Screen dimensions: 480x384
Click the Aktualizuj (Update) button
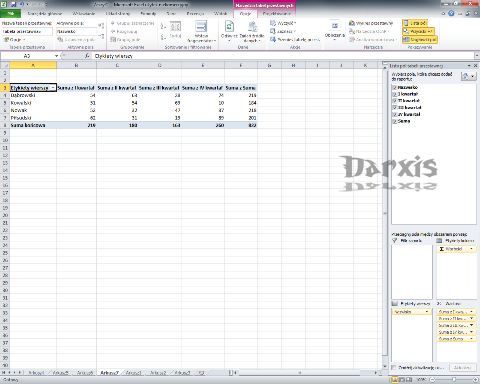[462, 367]
